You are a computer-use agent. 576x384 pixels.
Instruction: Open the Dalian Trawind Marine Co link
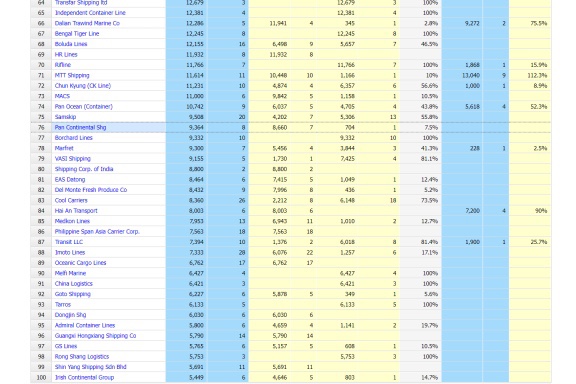pos(87,23)
